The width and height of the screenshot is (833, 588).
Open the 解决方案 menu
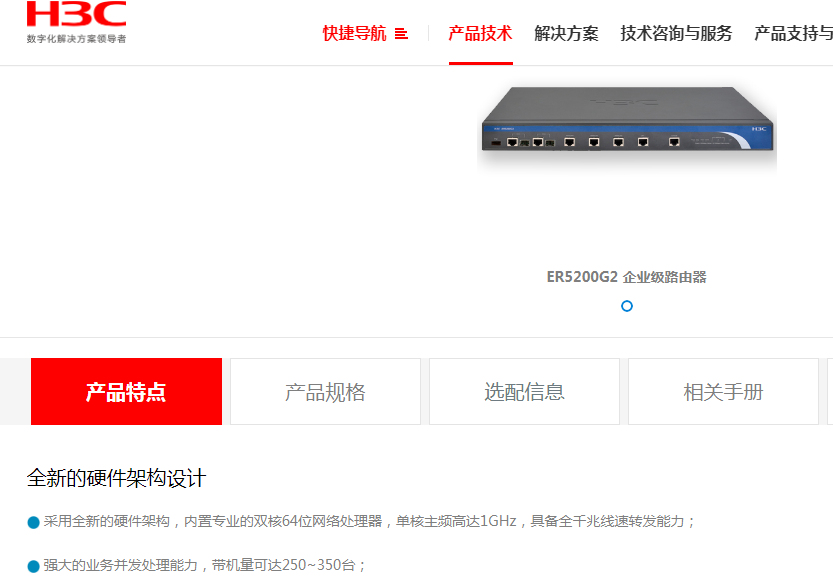566,33
